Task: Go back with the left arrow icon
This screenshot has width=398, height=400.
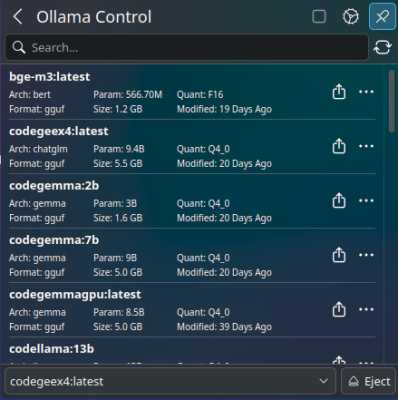Action: [x=18, y=17]
